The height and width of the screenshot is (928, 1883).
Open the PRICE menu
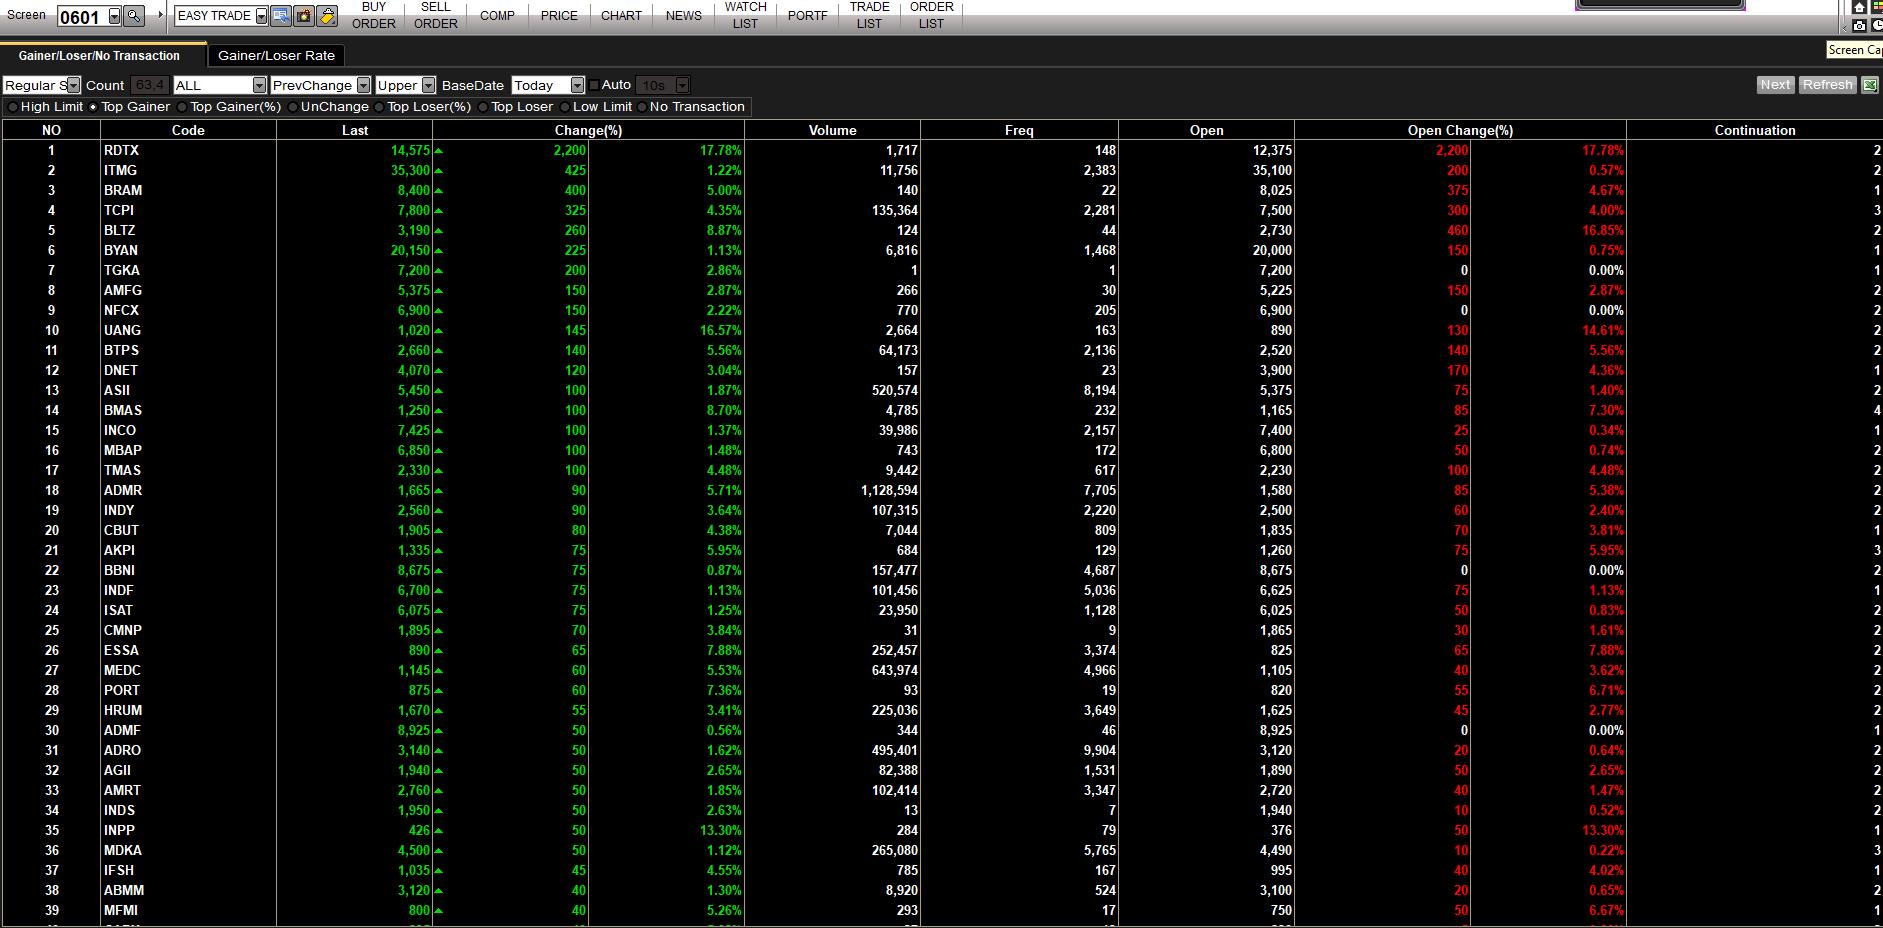point(559,15)
